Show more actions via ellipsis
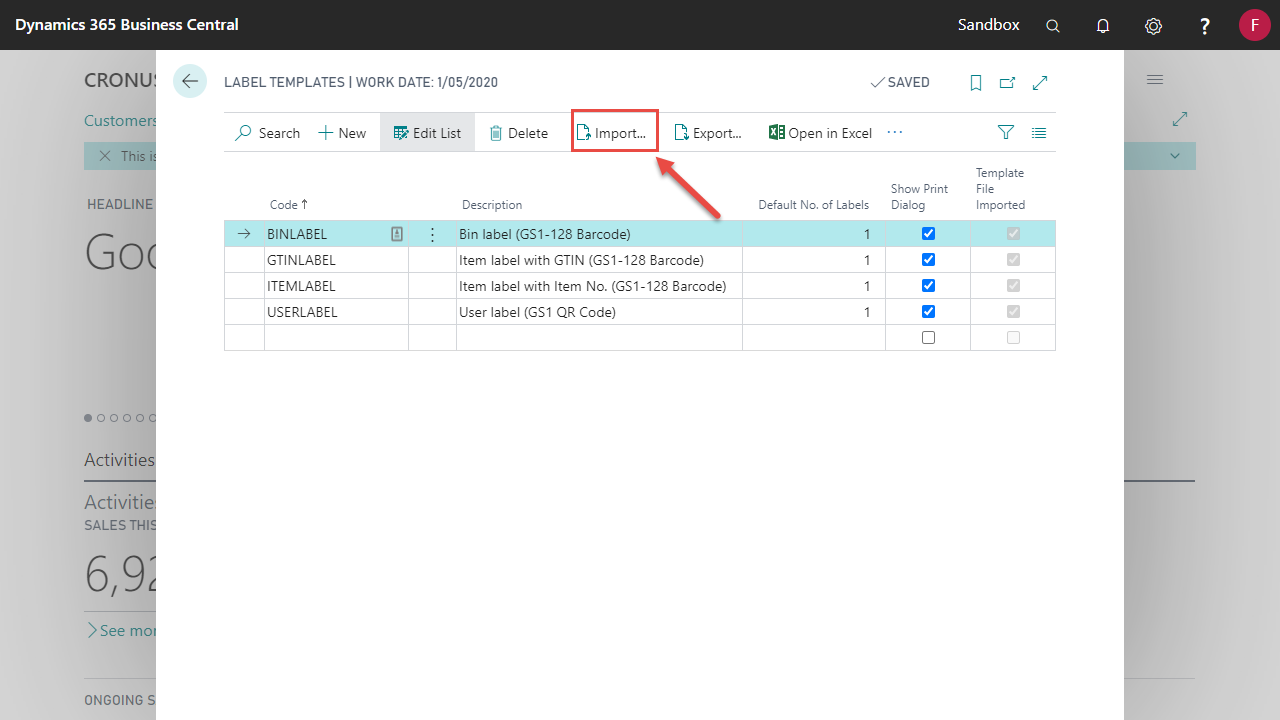Viewport: 1280px width, 720px height. pos(895,132)
